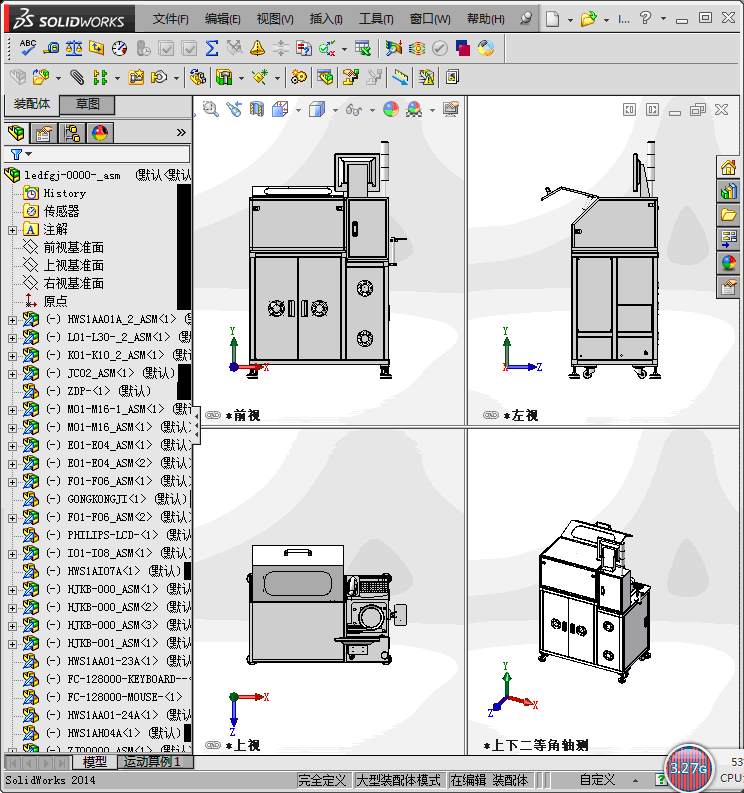744x793 pixels.
Task: Open the FeatureManager design tree tab icon
Action: pos(16,133)
